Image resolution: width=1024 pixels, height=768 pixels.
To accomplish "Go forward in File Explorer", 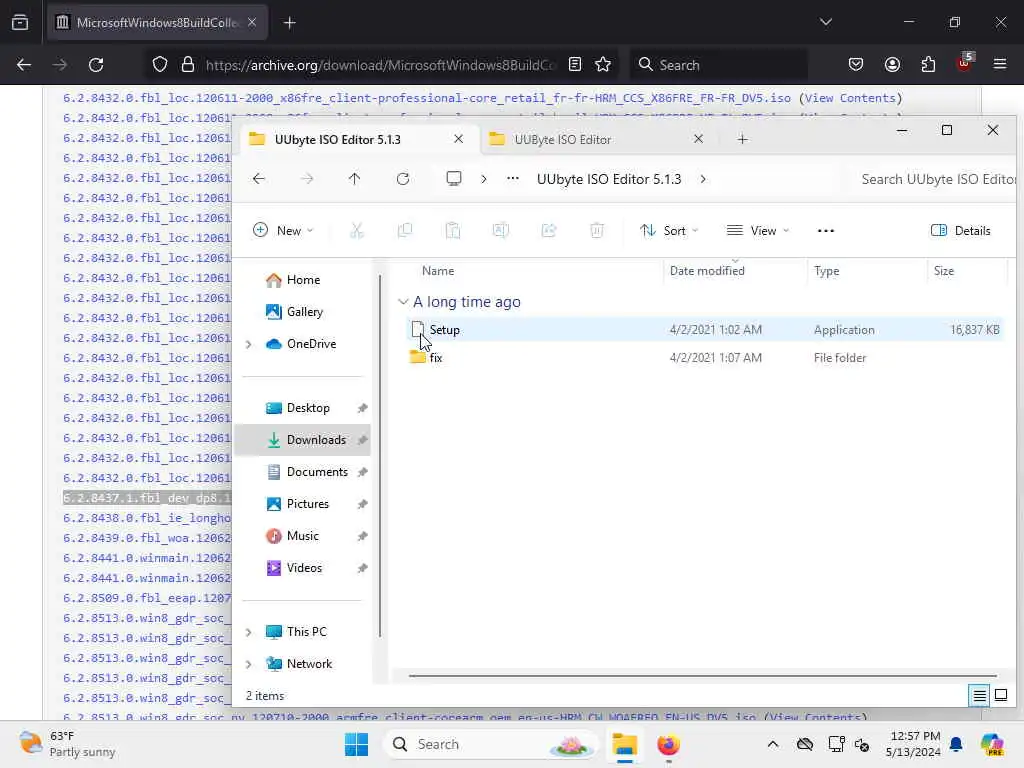I will tap(307, 179).
